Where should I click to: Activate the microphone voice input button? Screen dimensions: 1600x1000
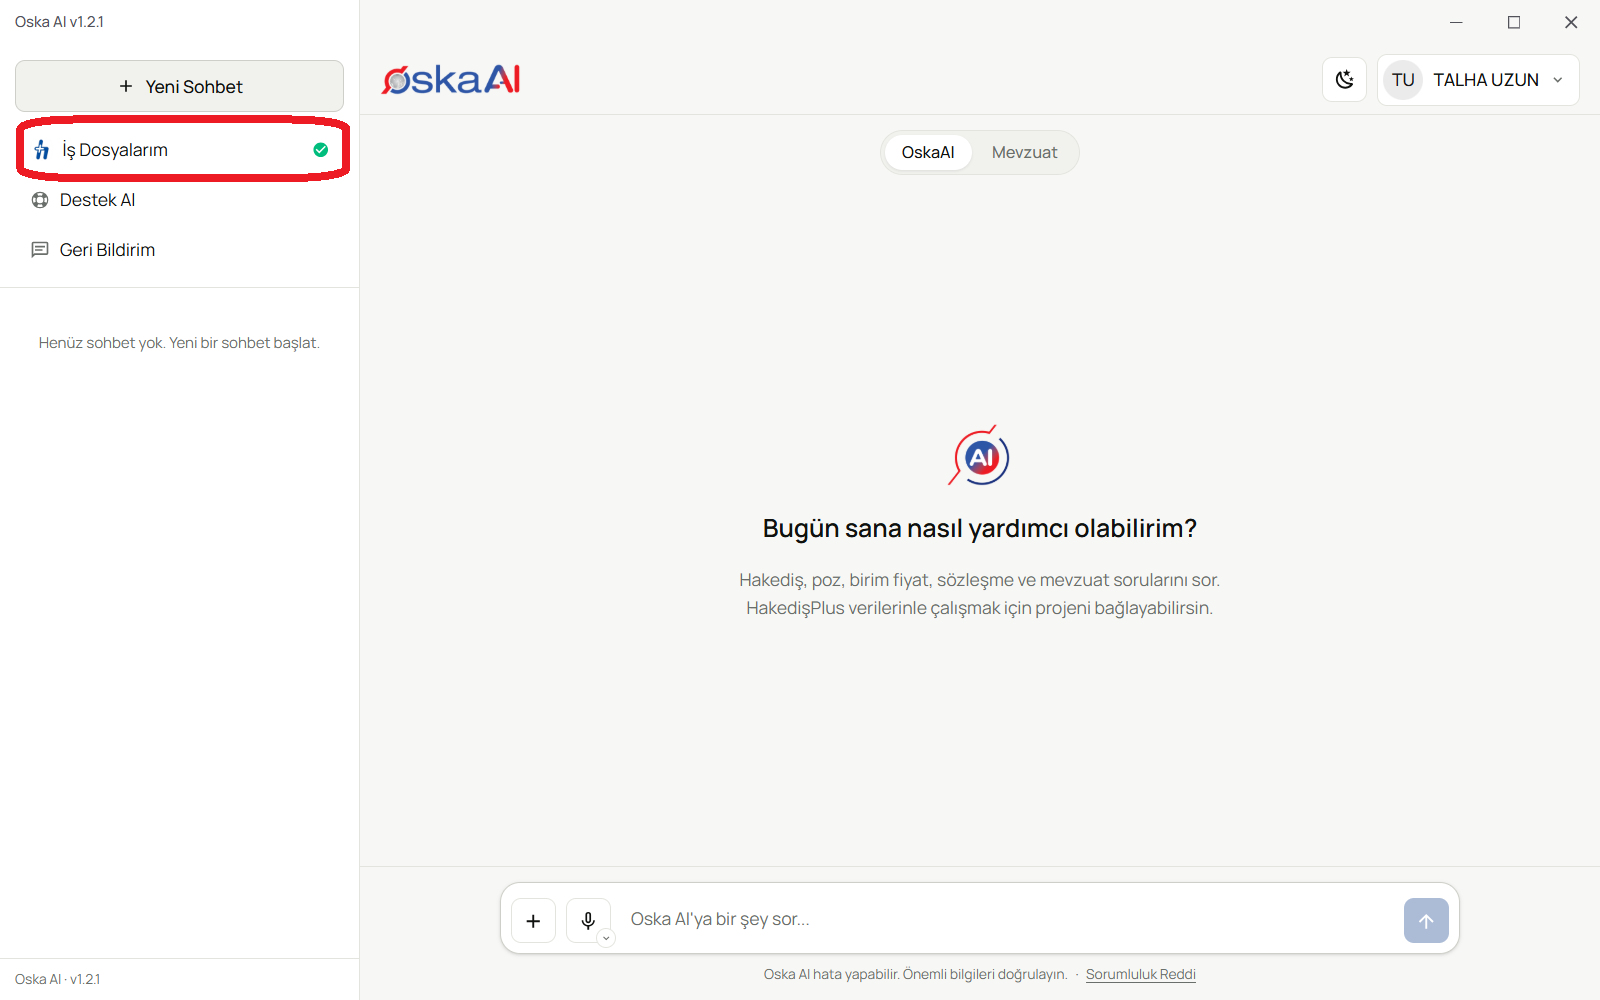588,920
